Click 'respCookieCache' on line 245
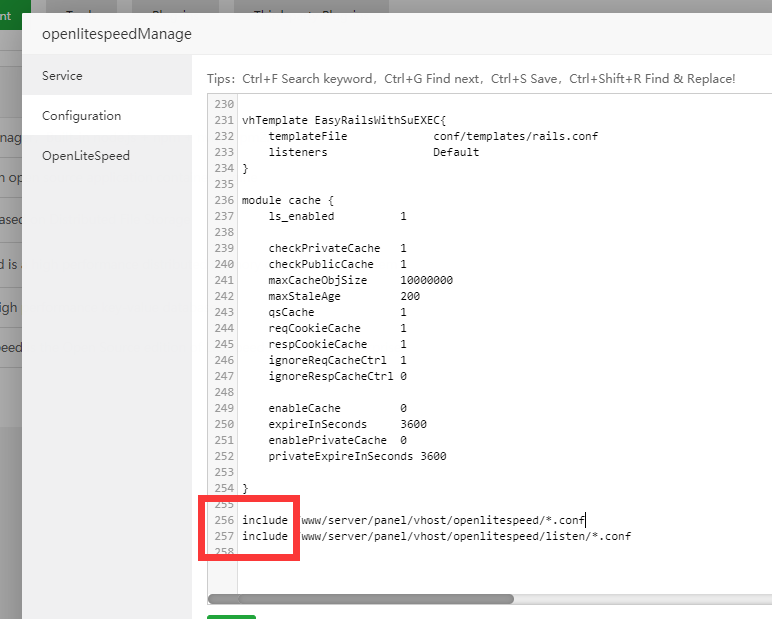 pos(318,344)
